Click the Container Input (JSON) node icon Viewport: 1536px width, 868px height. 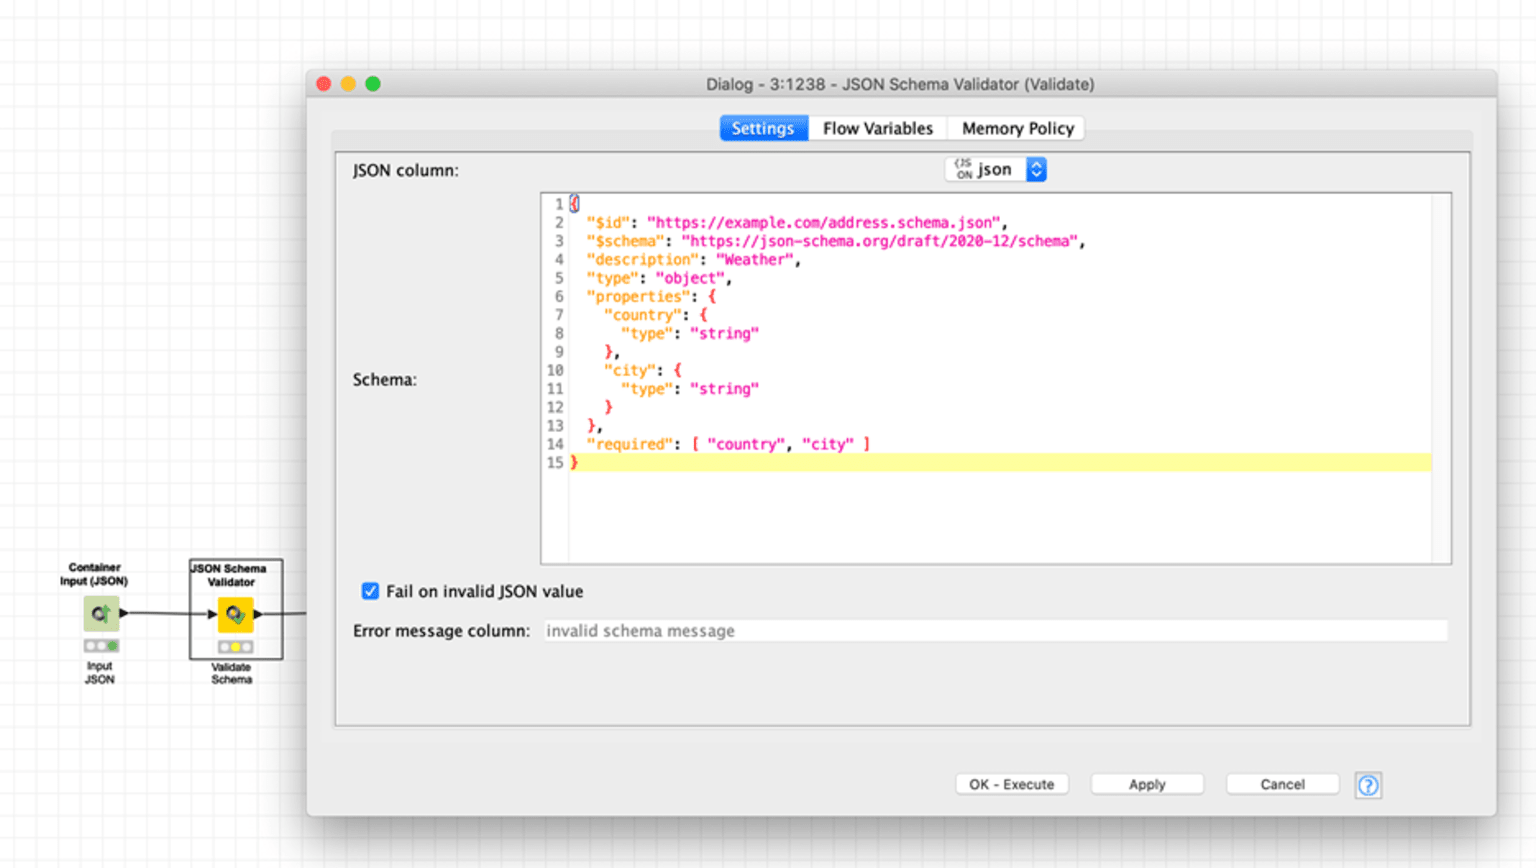coord(101,613)
